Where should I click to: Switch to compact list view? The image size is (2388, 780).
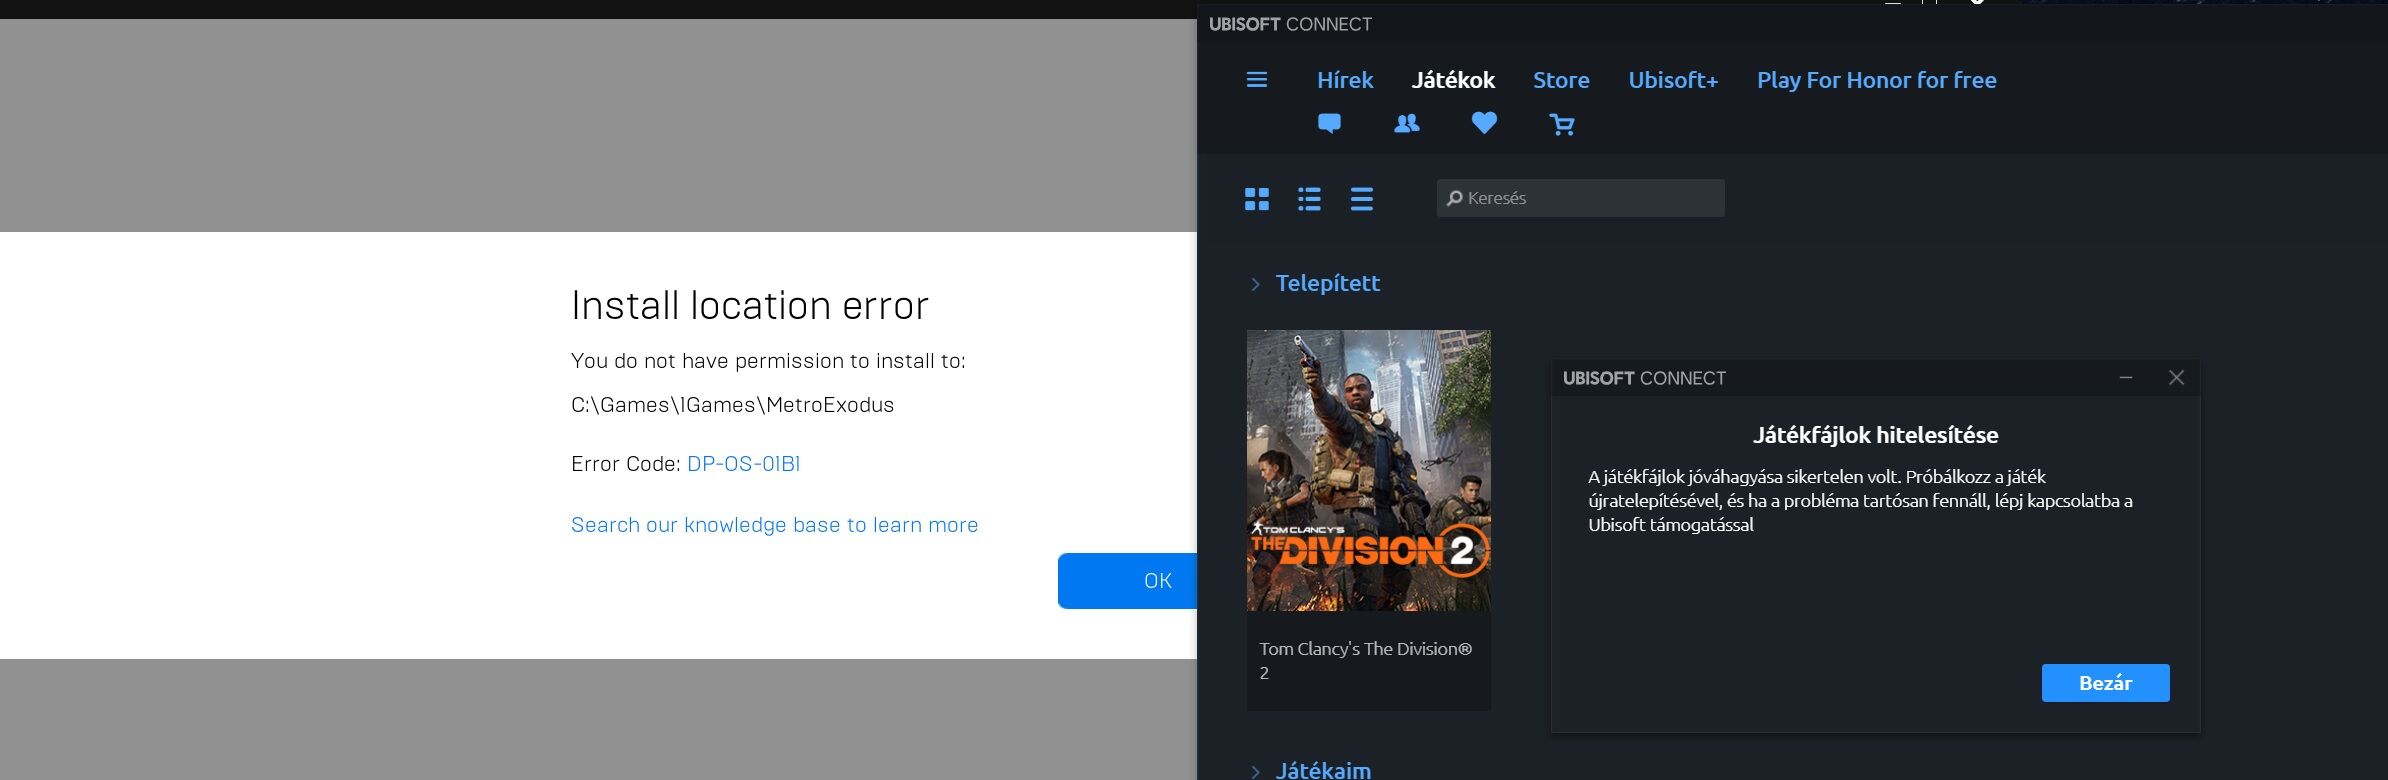pos(1361,199)
